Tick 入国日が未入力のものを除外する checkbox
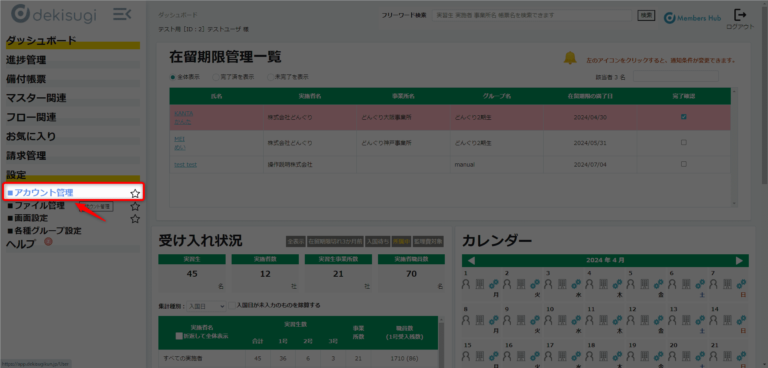Viewport: 768px width, 368px height. tap(232, 305)
